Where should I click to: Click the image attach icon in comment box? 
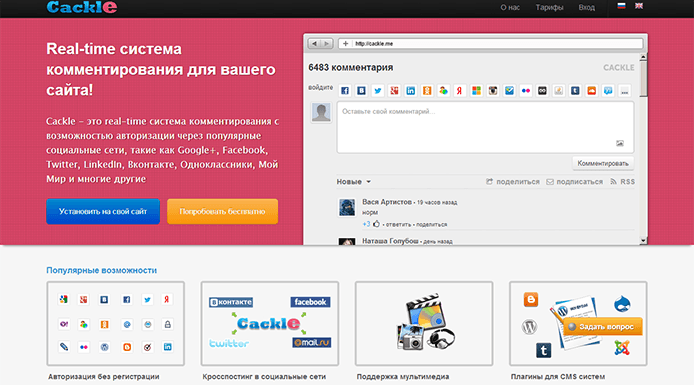pos(620,143)
